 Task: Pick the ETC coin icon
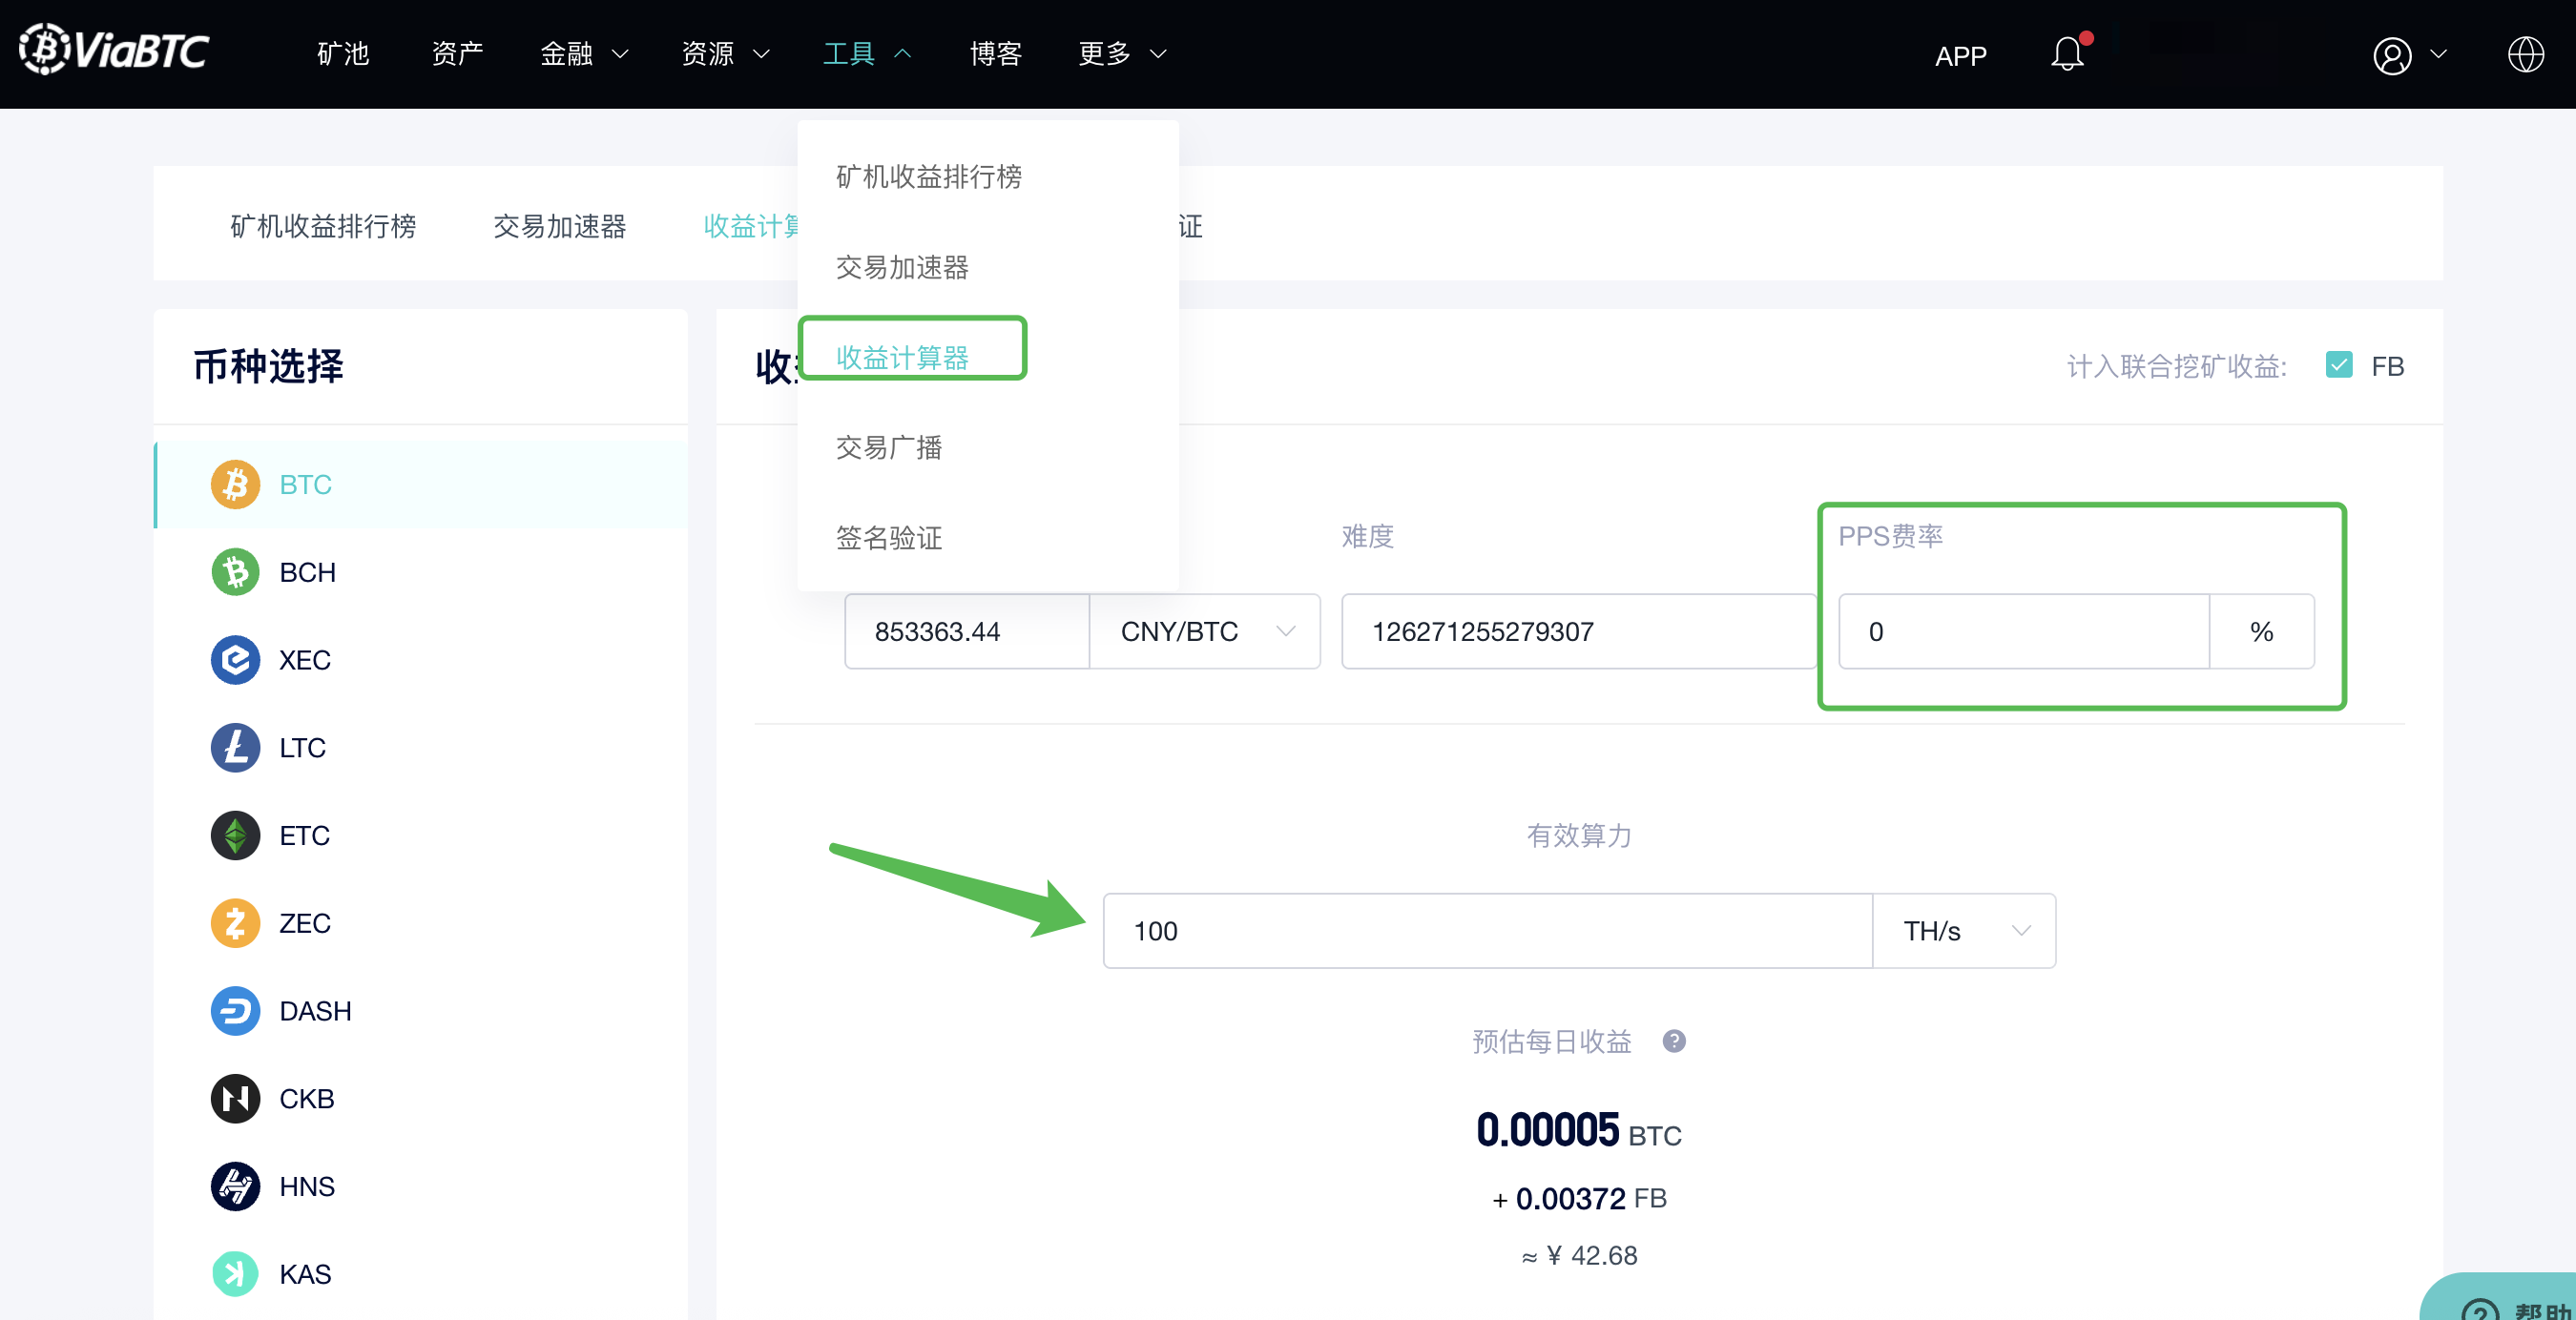[235, 835]
